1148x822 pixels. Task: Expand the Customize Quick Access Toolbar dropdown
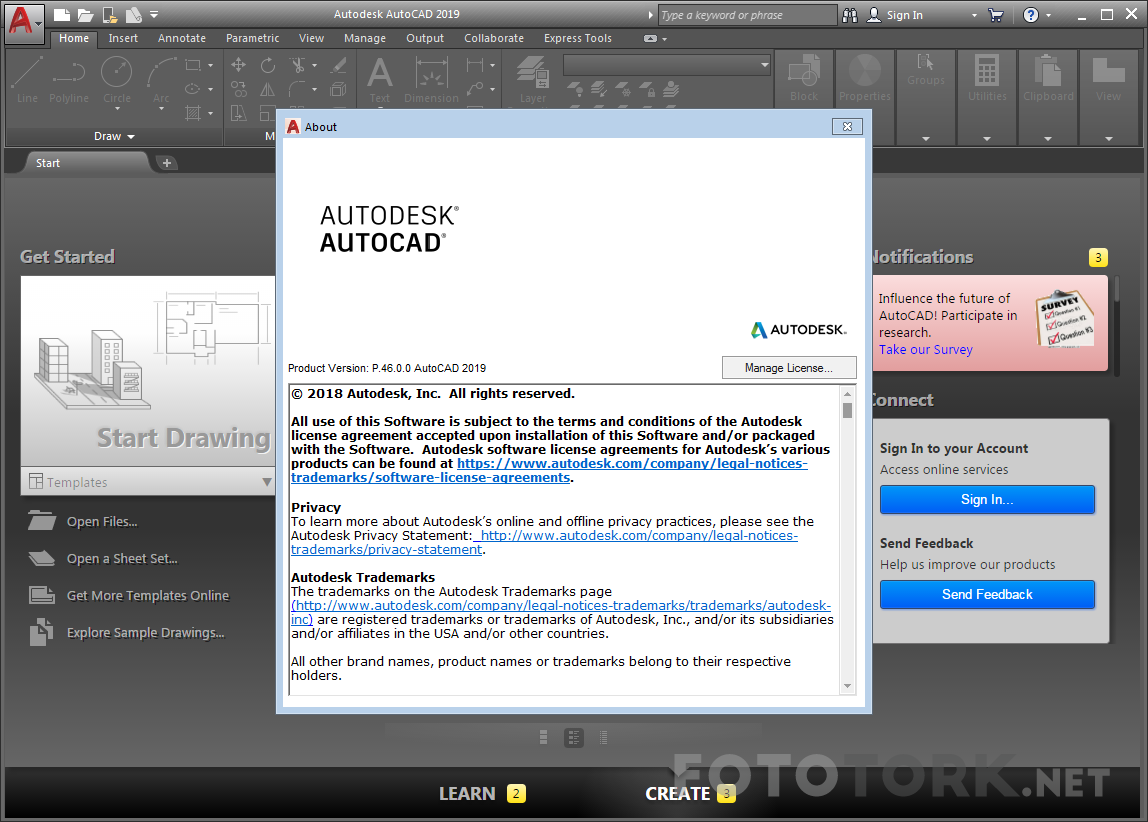tap(154, 15)
